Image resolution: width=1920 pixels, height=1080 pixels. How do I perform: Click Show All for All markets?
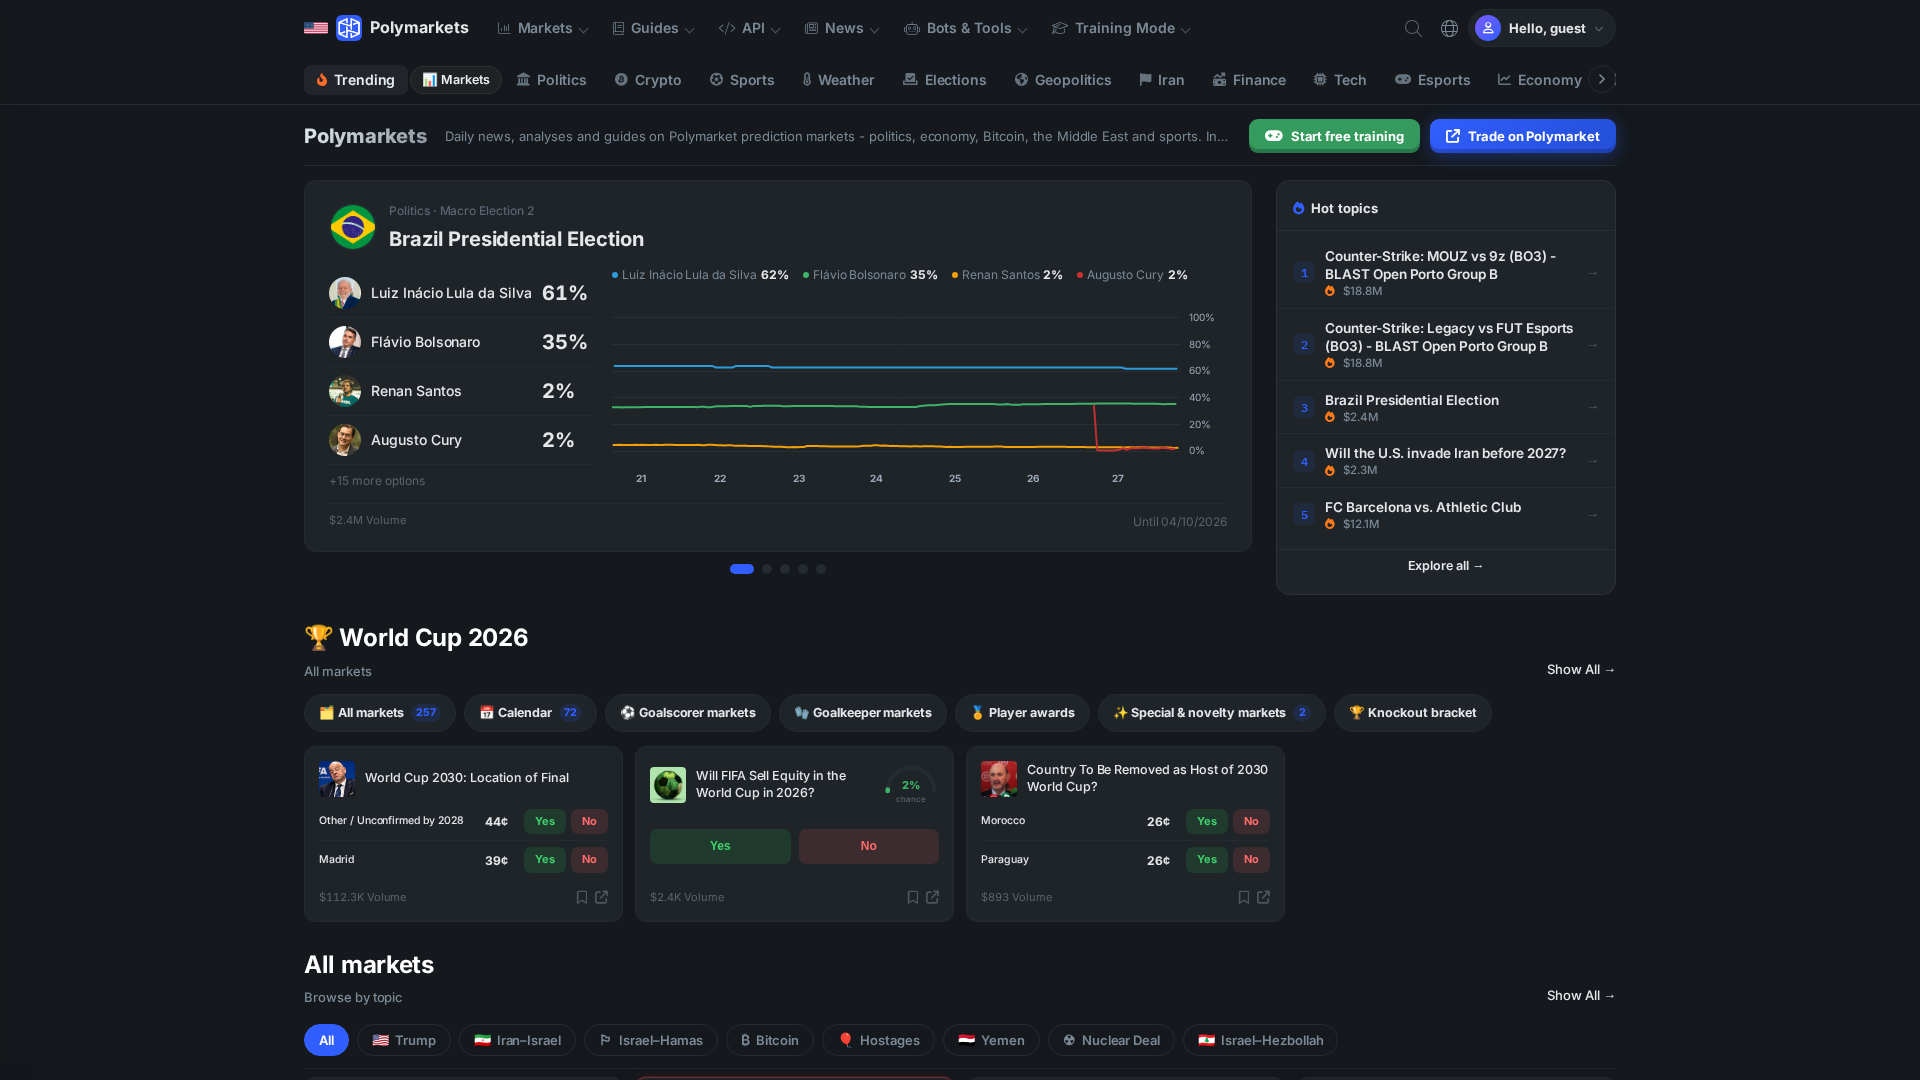click(x=1581, y=996)
